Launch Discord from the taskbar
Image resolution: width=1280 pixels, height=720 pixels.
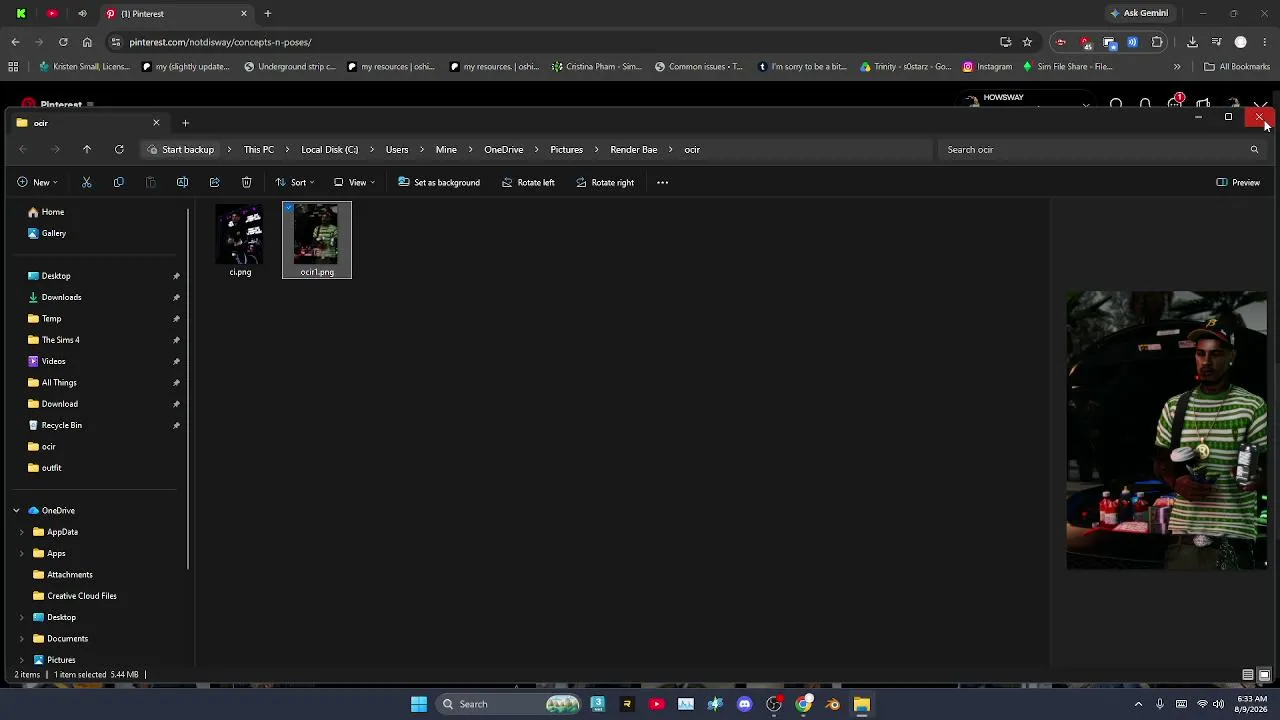tap(744, 704)
